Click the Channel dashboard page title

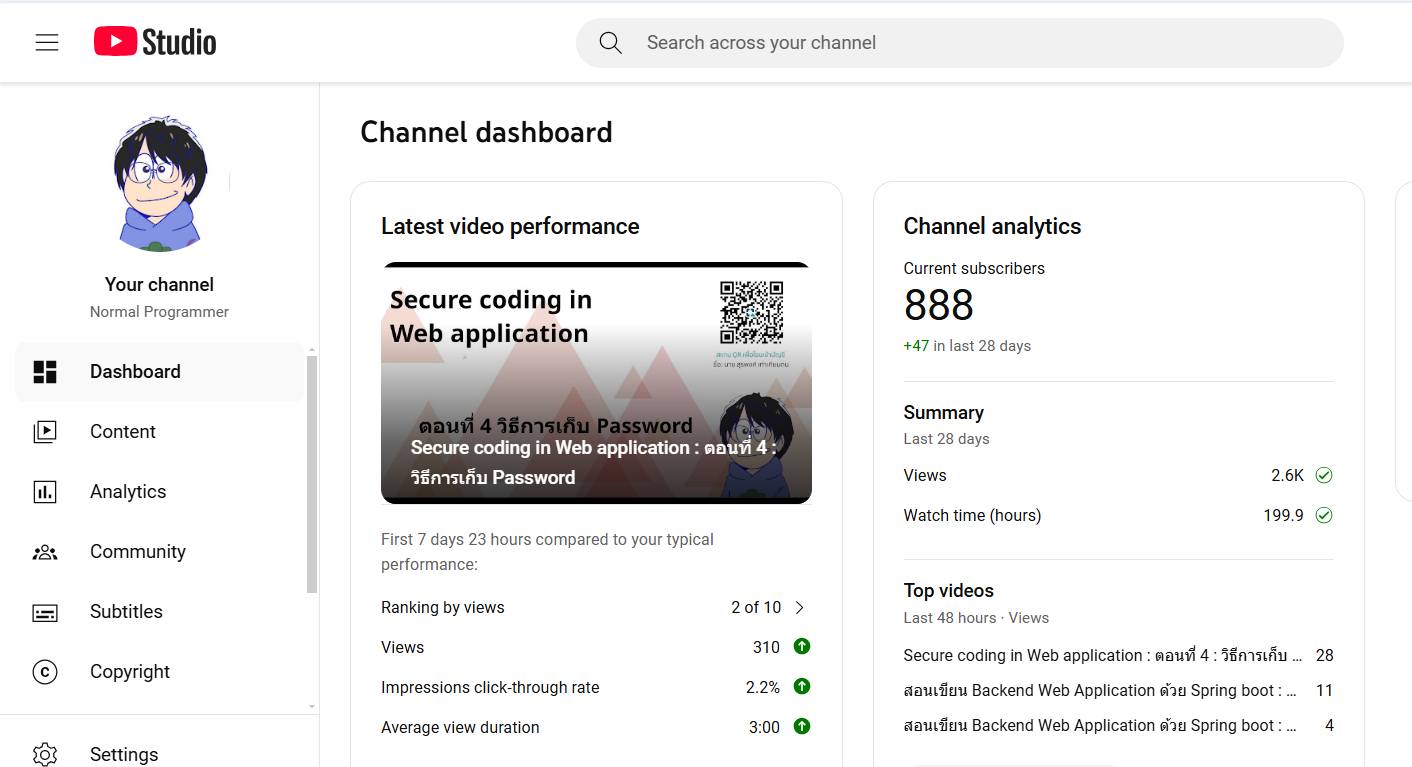point(486,132)
